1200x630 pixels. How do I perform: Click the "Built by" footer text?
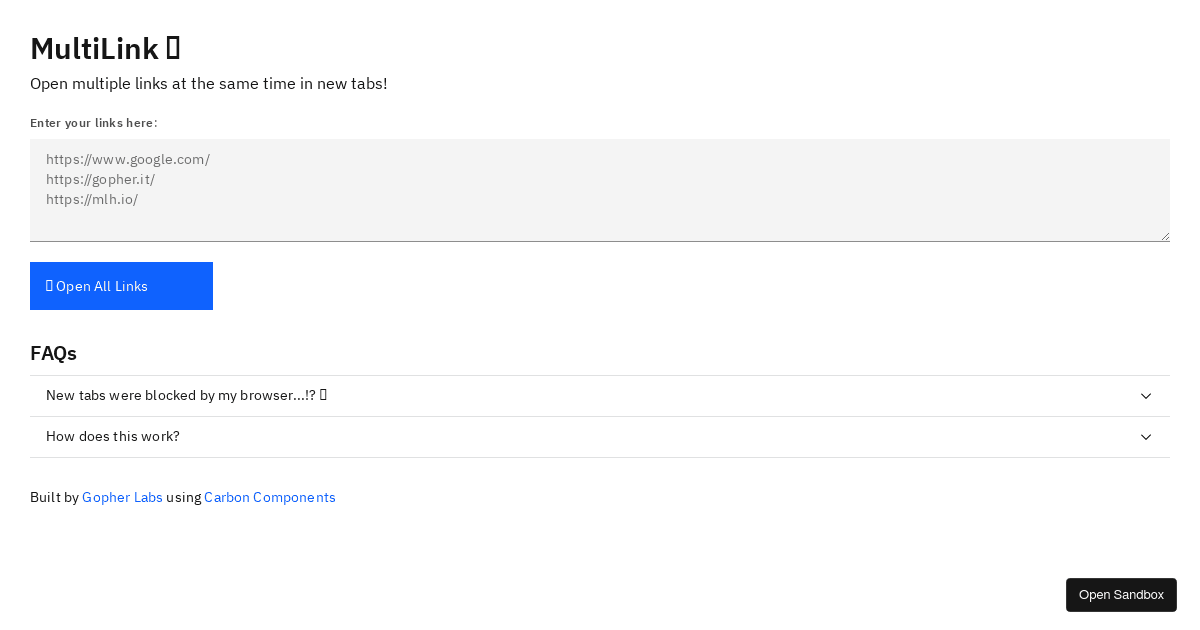(x=54, y=497)
